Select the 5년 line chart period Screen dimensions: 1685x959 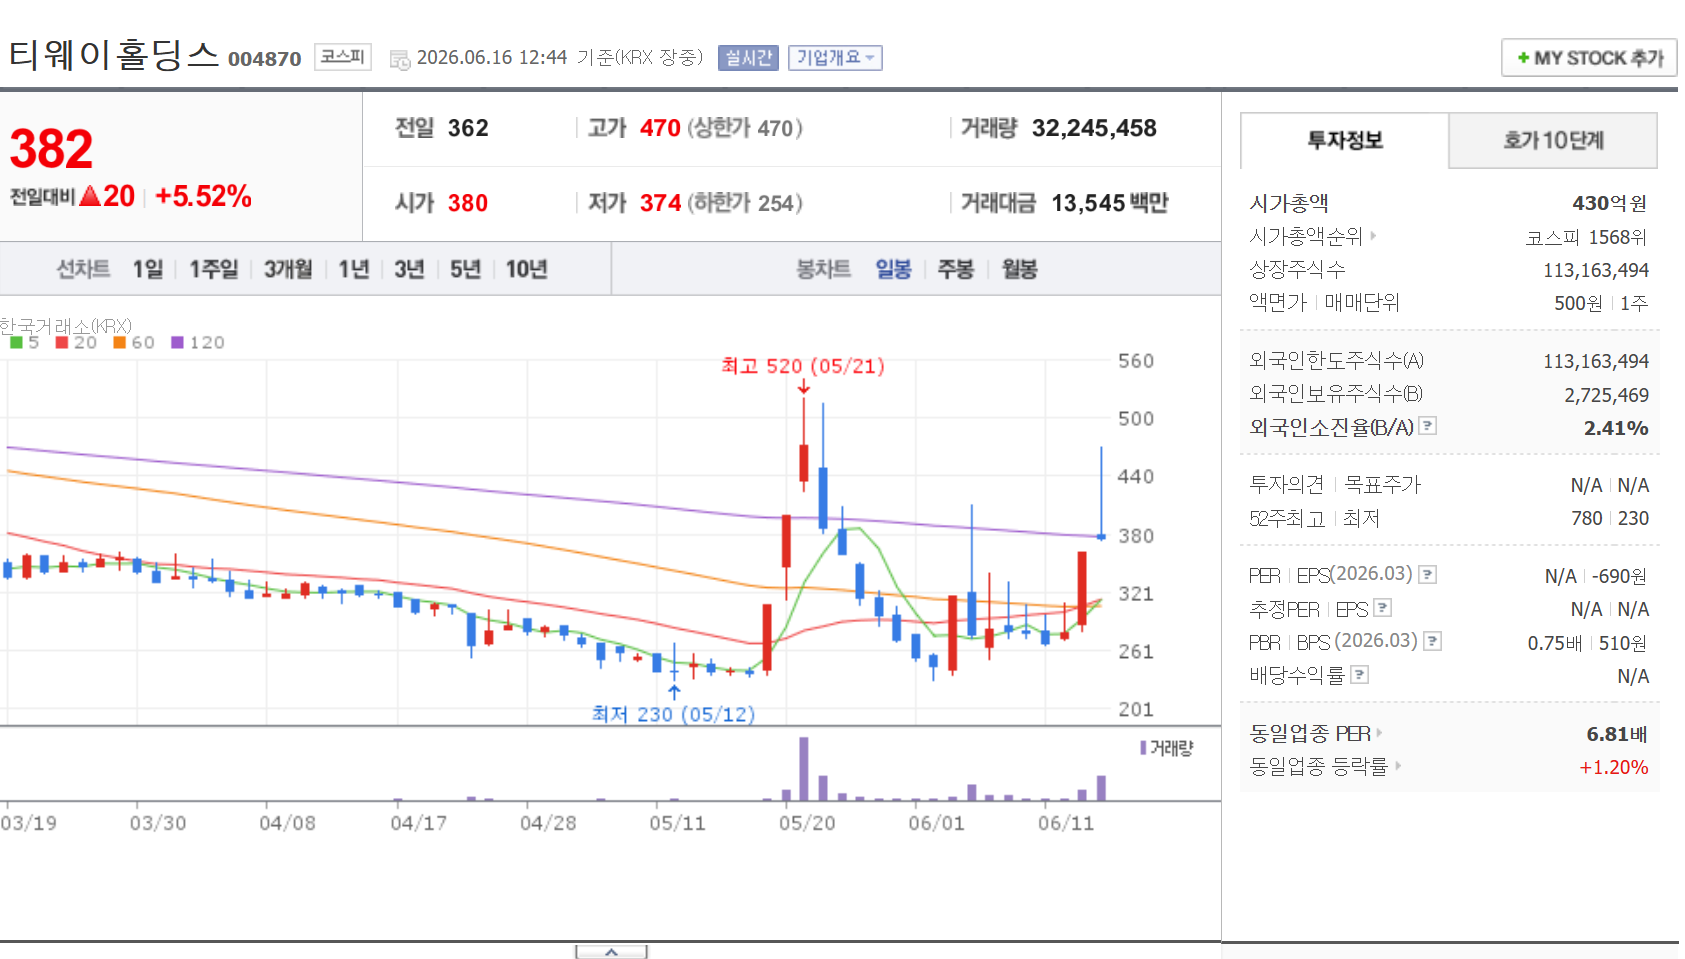(x=466, y=269)
